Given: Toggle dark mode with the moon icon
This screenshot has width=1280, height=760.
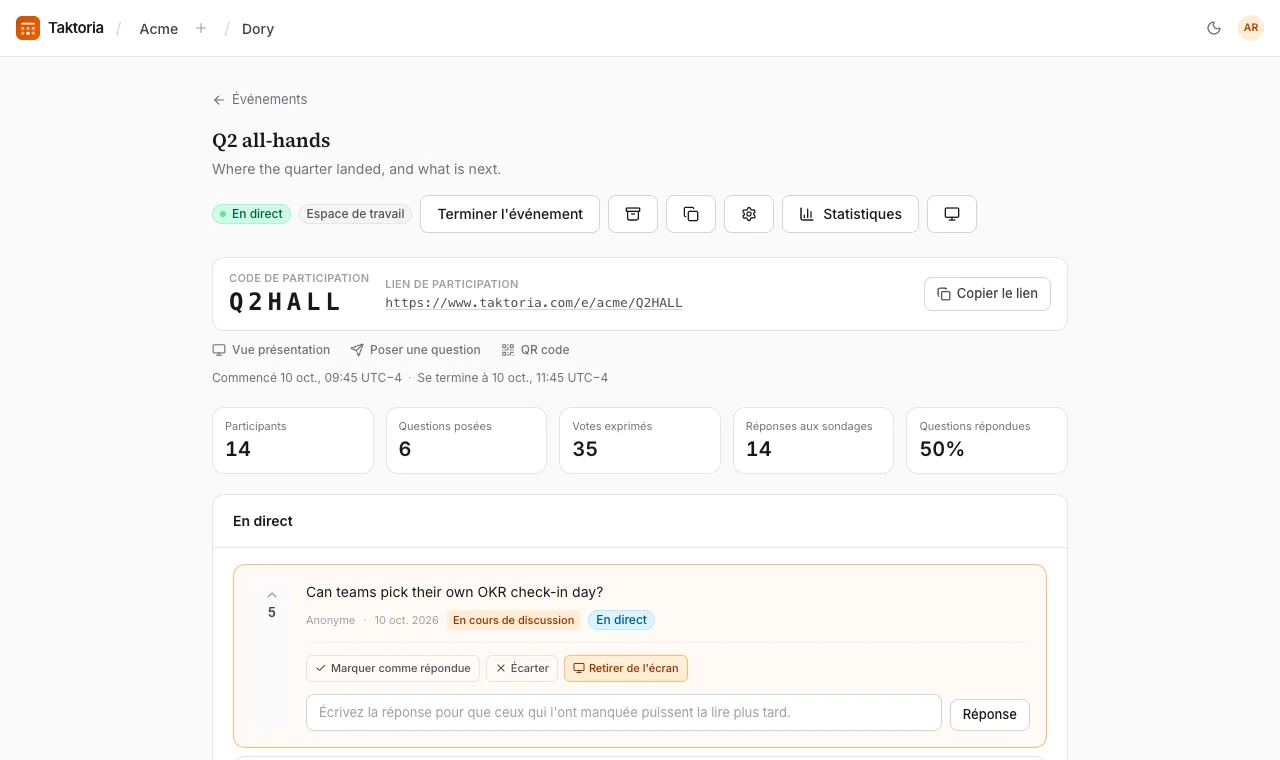Looking at the screenshot, I should (1214, 28).
